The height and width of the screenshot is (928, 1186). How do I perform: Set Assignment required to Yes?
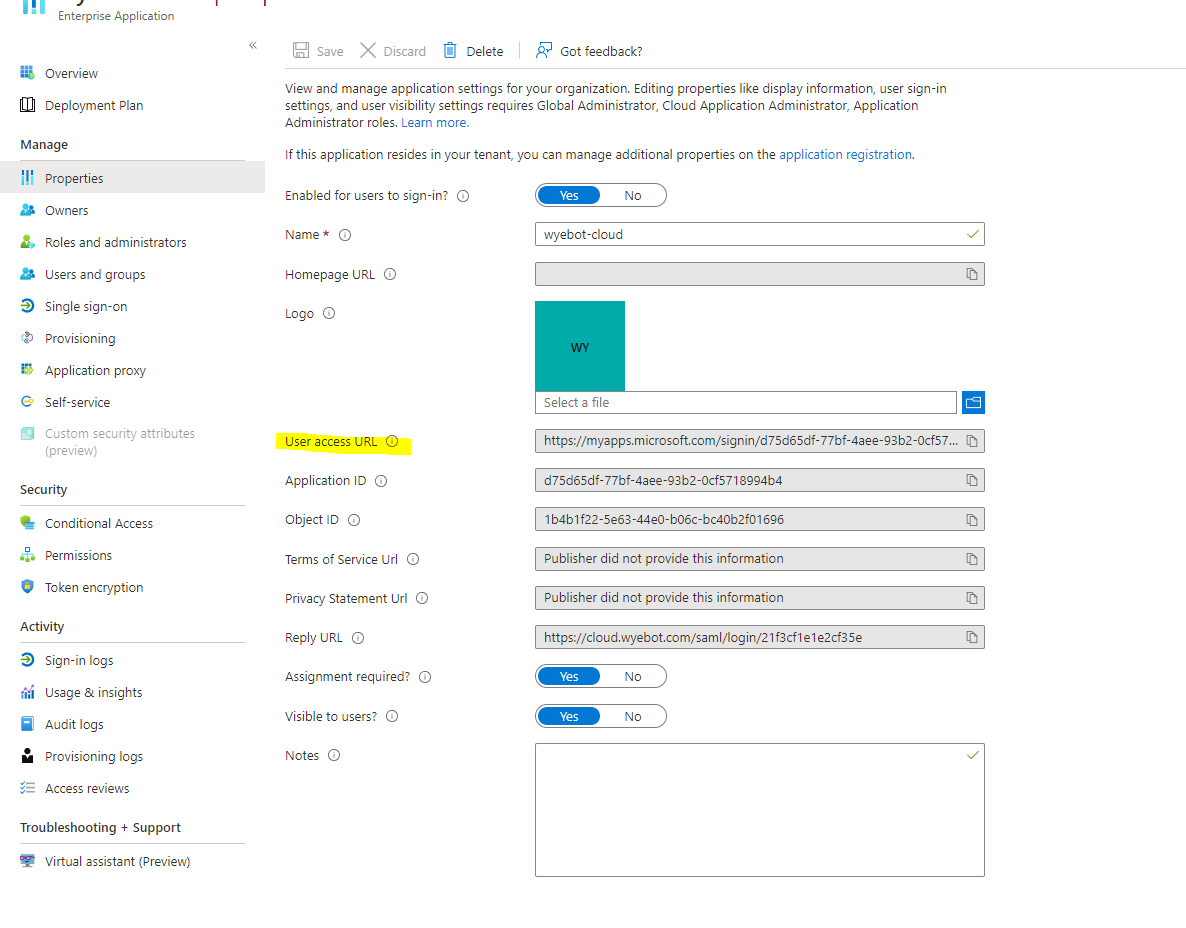click(x=569, y=677)
